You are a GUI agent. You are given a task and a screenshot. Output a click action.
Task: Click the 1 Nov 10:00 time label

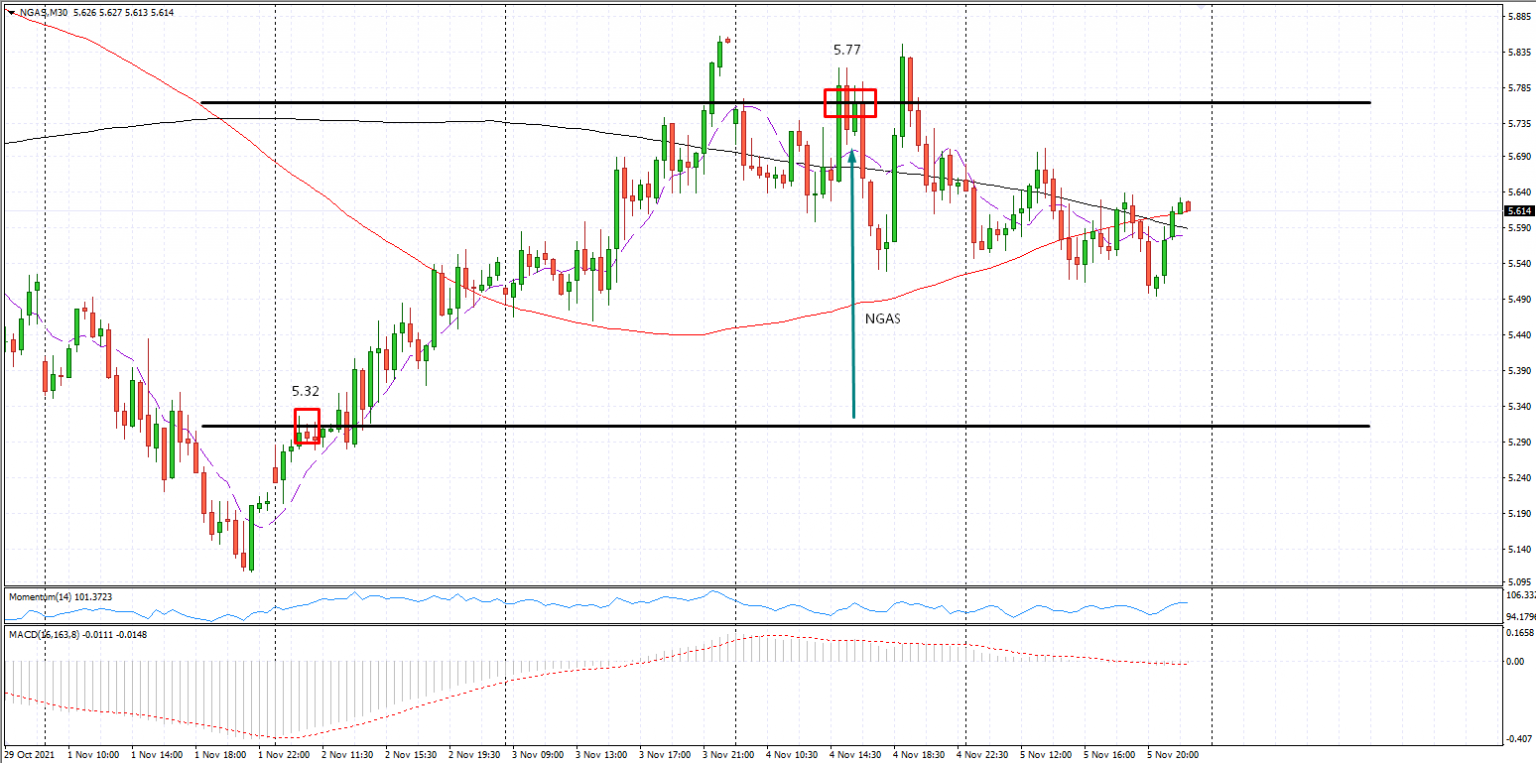coord(96,755)
